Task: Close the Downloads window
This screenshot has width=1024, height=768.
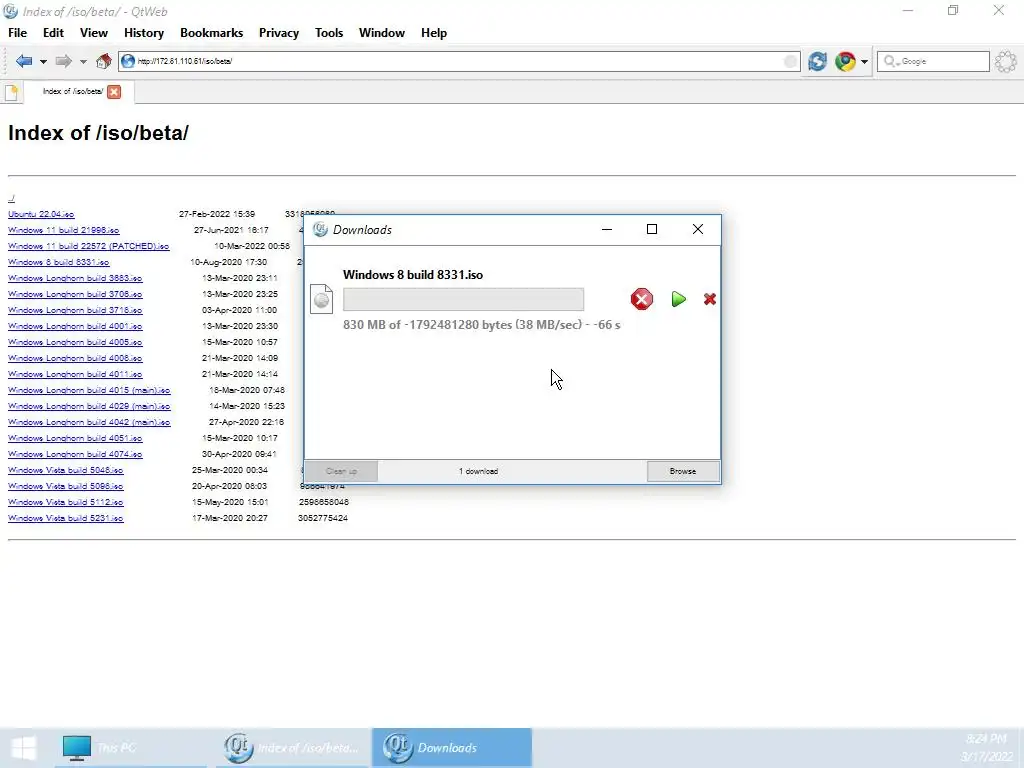Action: click(x=698, y=229)
